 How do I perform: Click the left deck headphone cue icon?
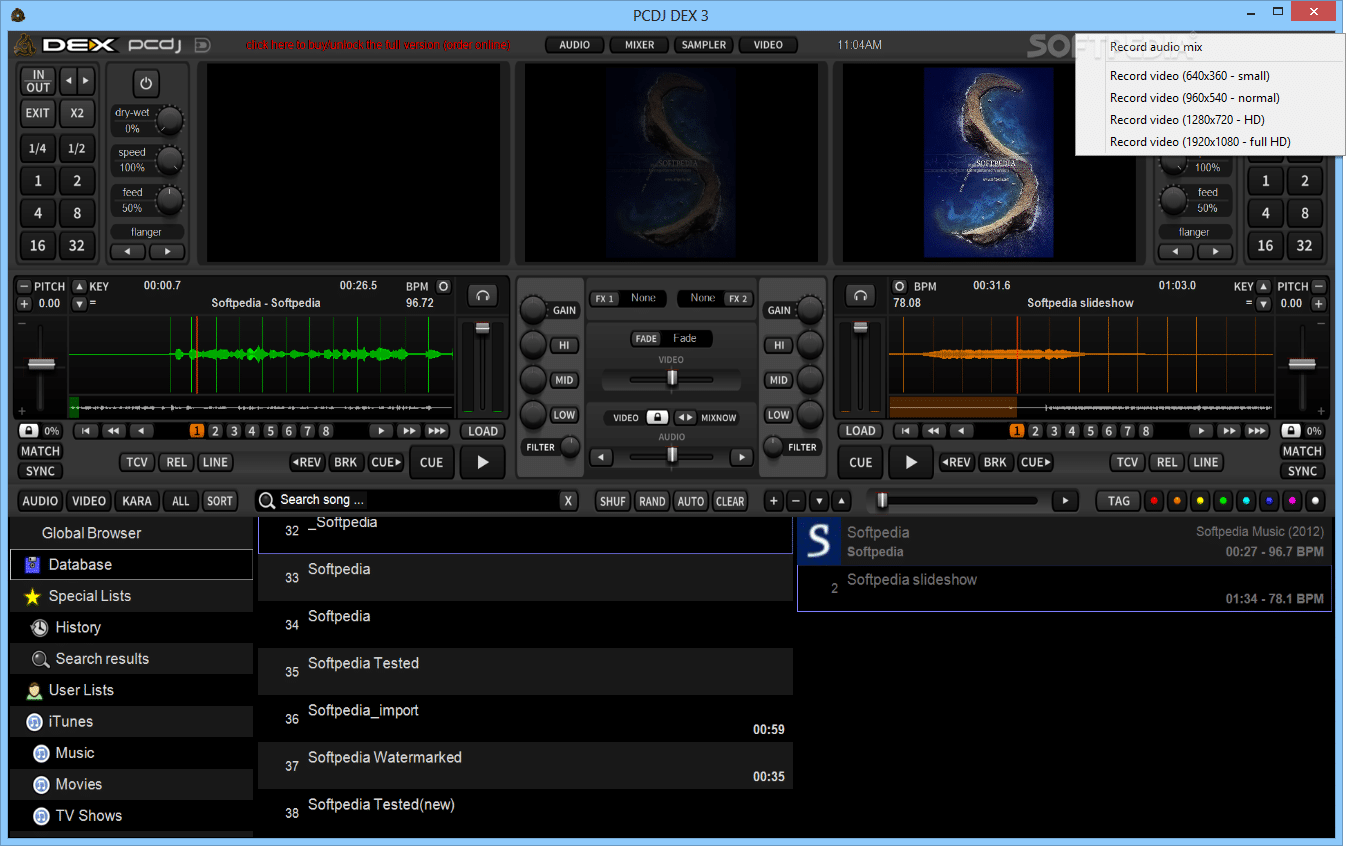[x=483, y=295]
